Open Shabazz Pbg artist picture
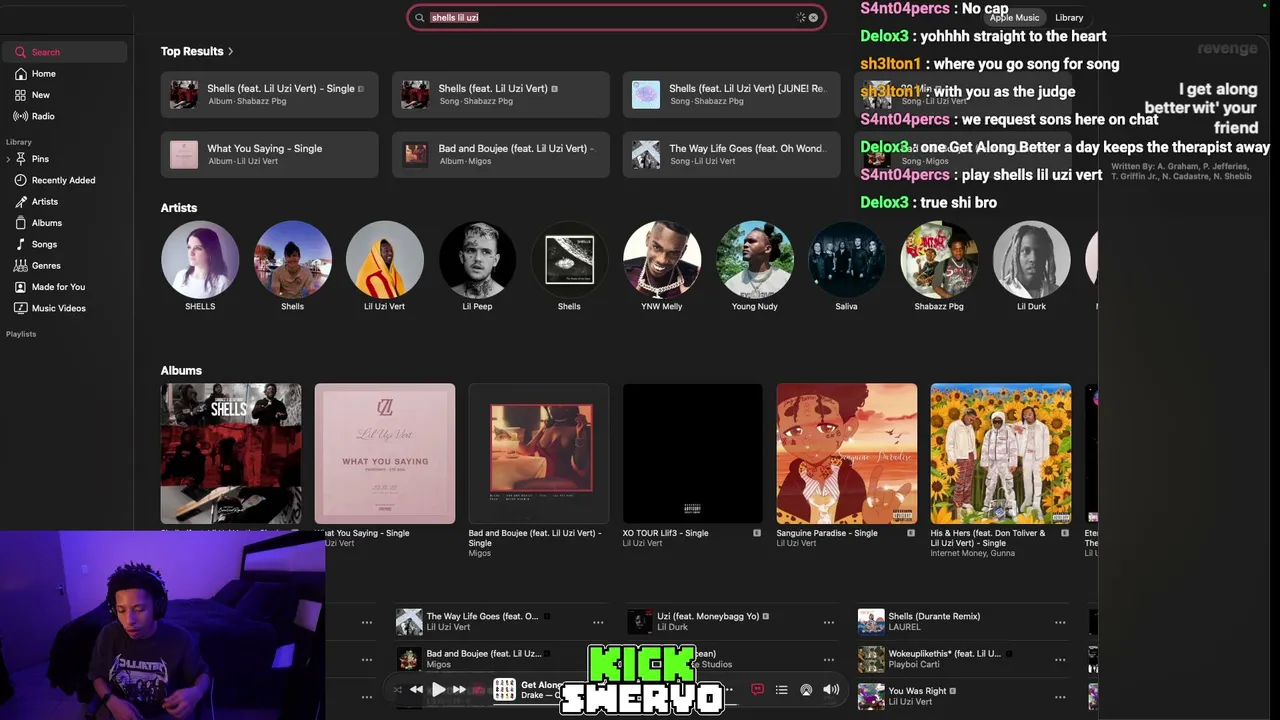The height and width of the screenshot is (720, 1280). tap(939, 260)
